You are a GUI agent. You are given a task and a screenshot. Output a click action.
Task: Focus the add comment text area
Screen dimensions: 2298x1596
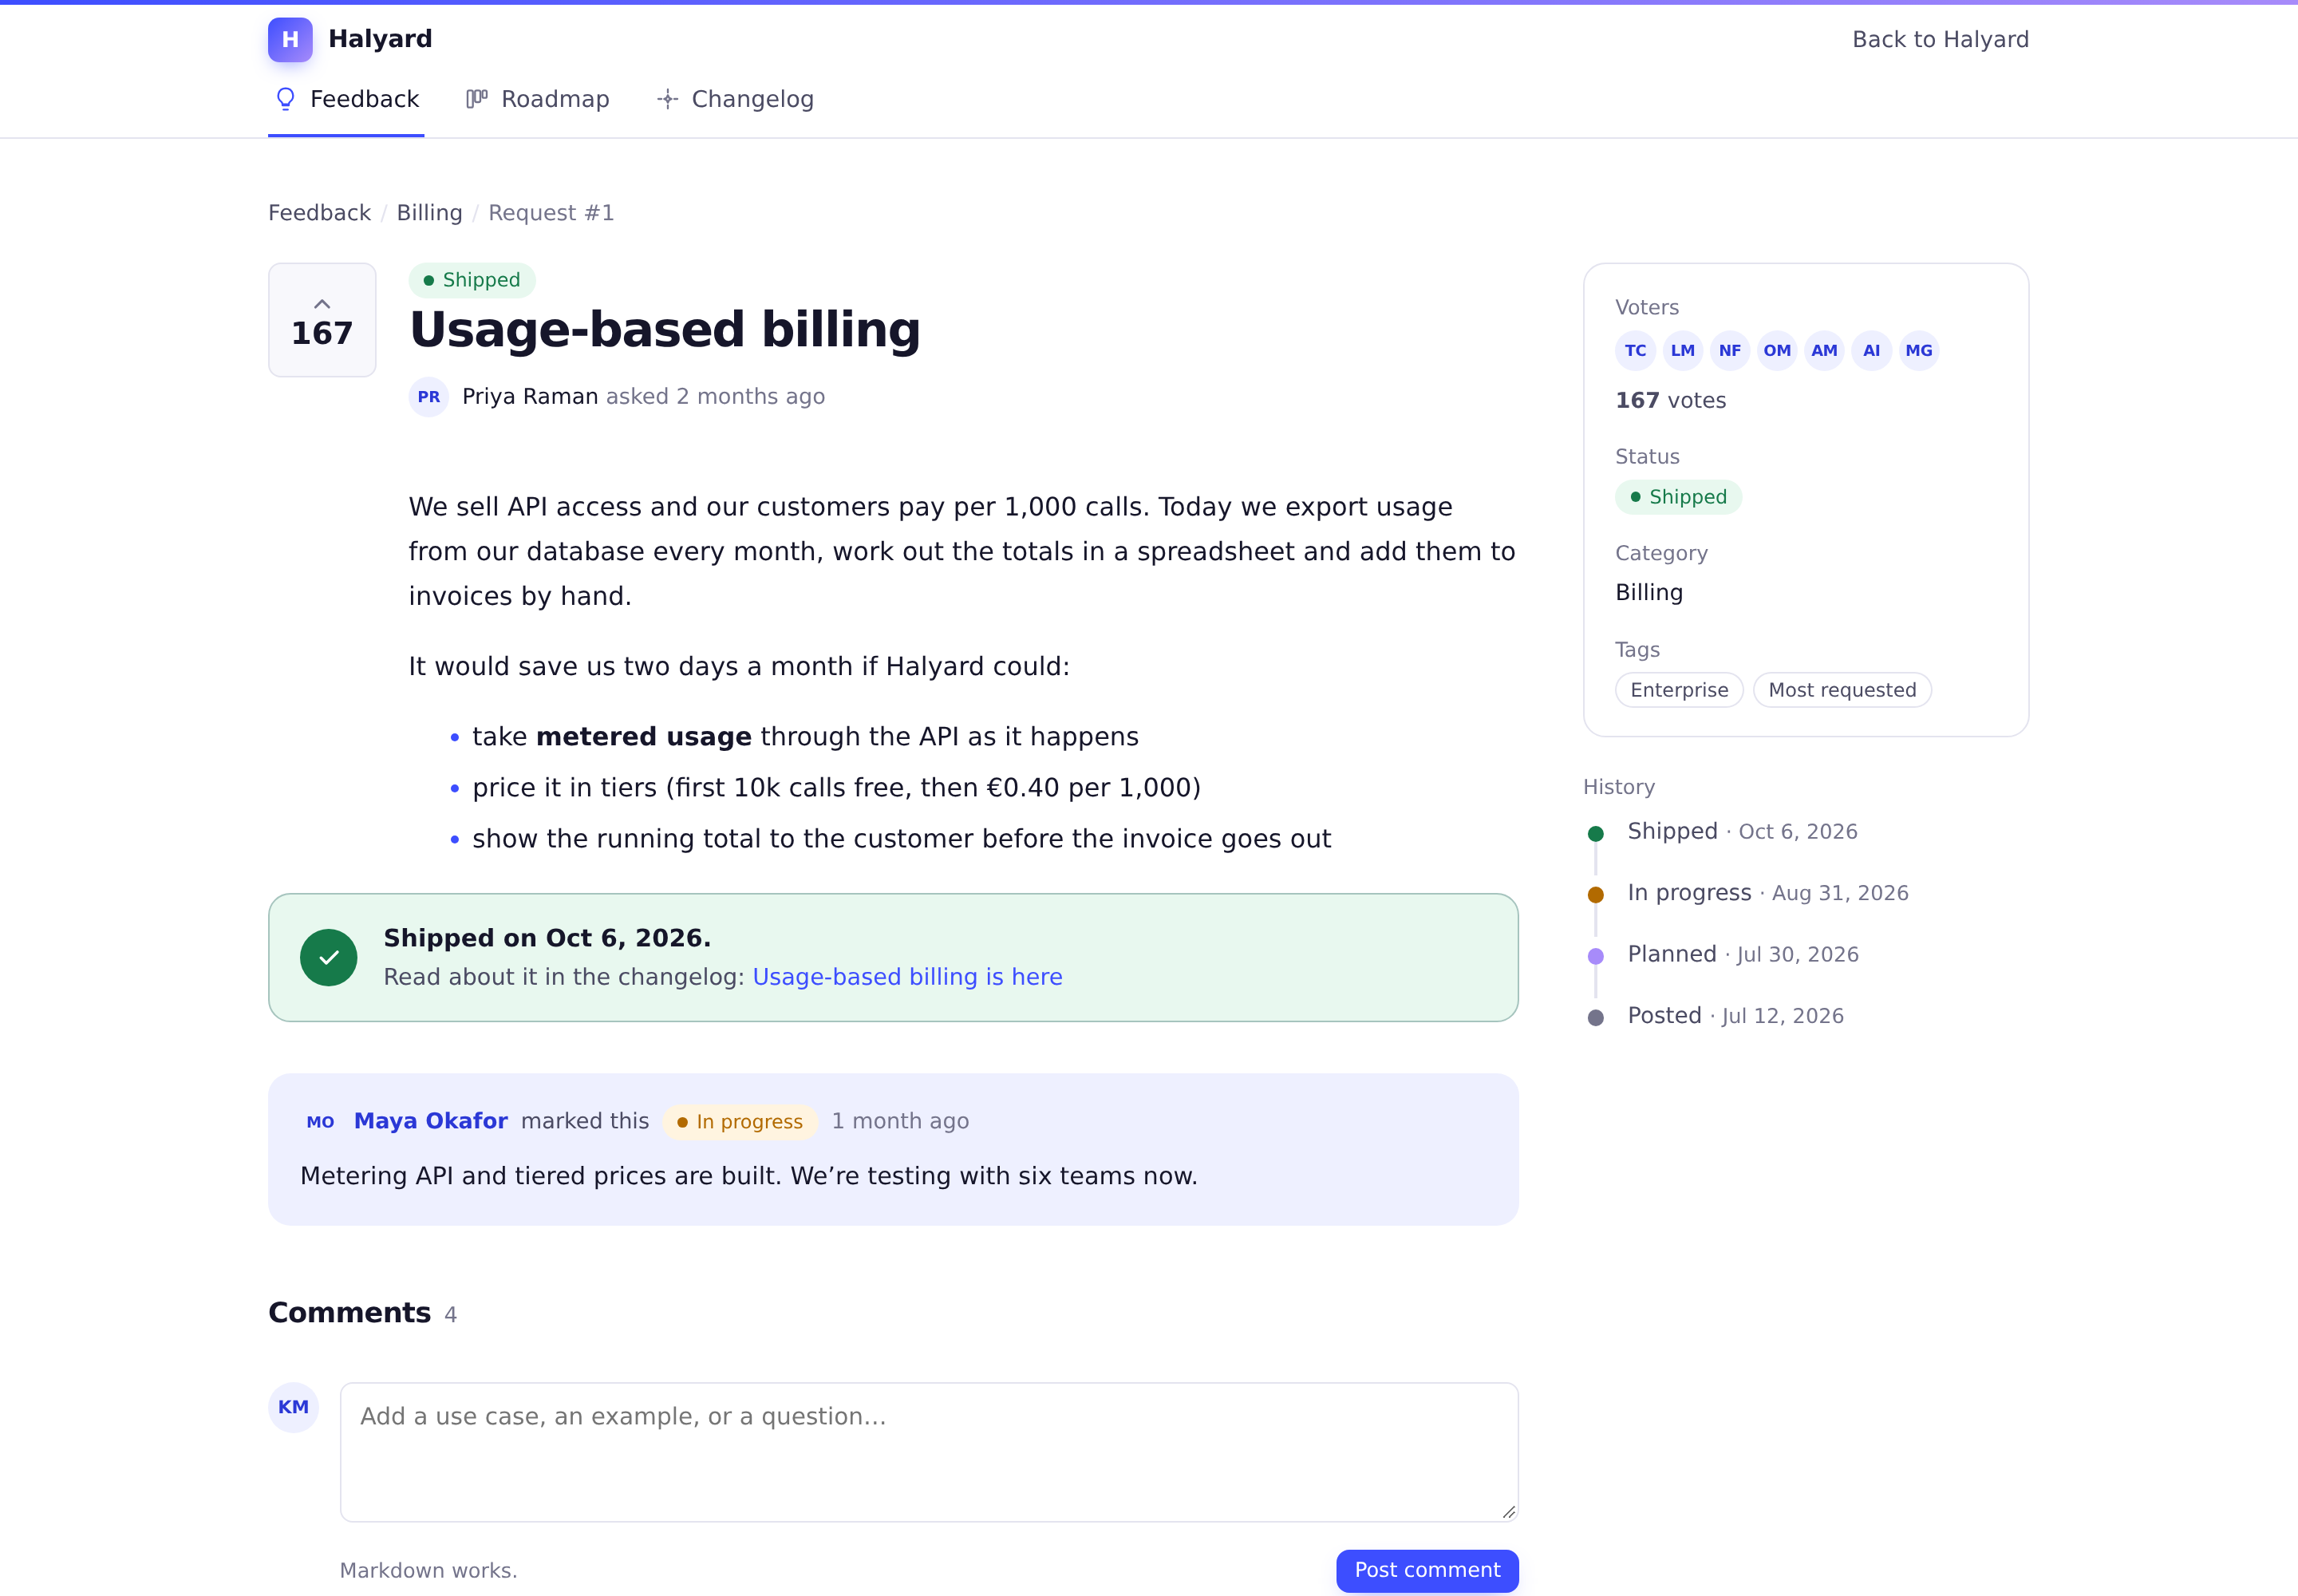click(x=929, y=1452)
